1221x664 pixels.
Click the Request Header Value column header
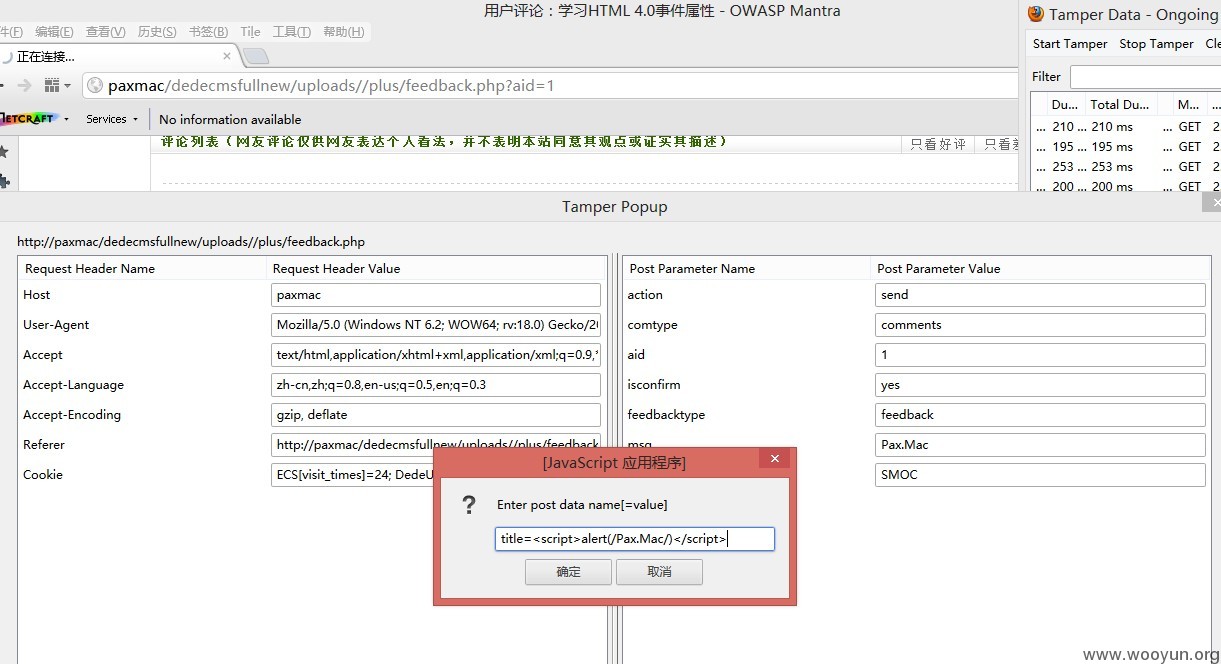pyautogui.click(x=437, y=268)
